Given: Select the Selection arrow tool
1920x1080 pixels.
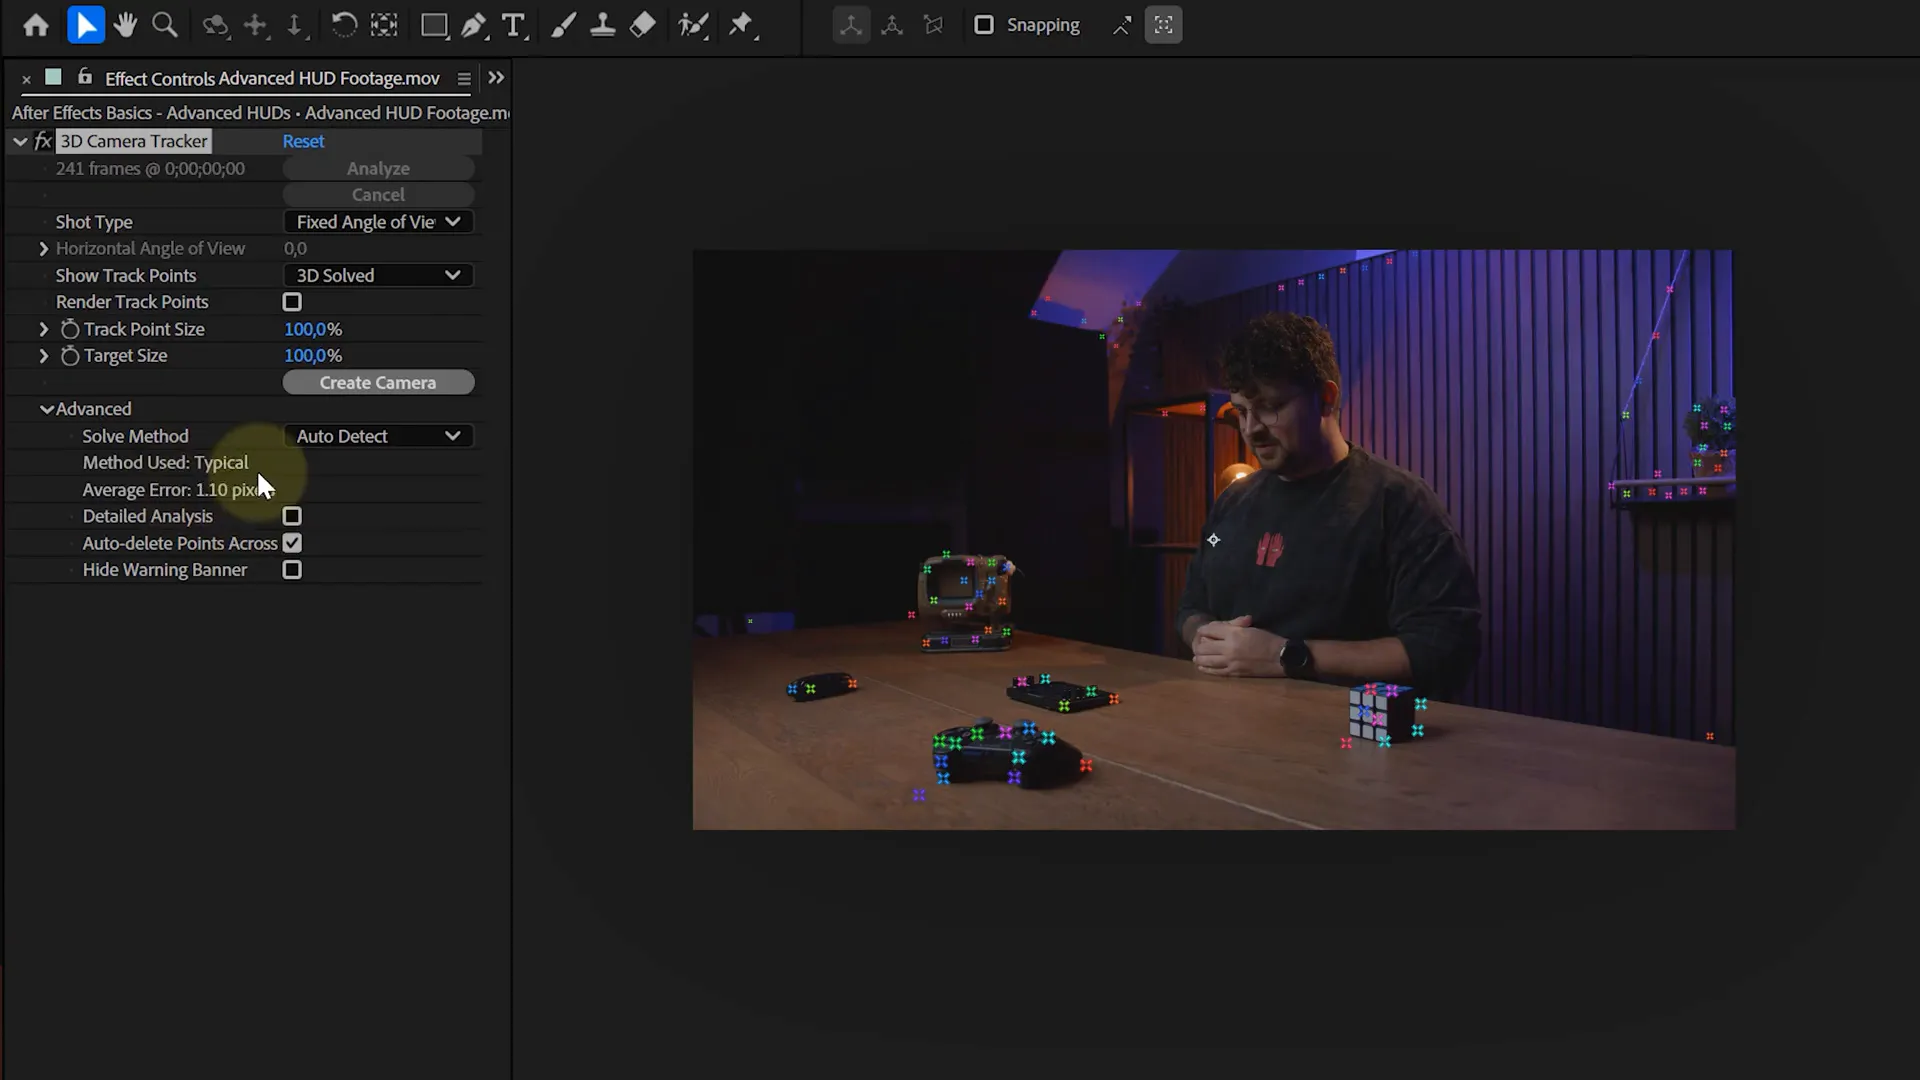Looking at the screenshot, I should pyautogui.click(x=86, y=25).
